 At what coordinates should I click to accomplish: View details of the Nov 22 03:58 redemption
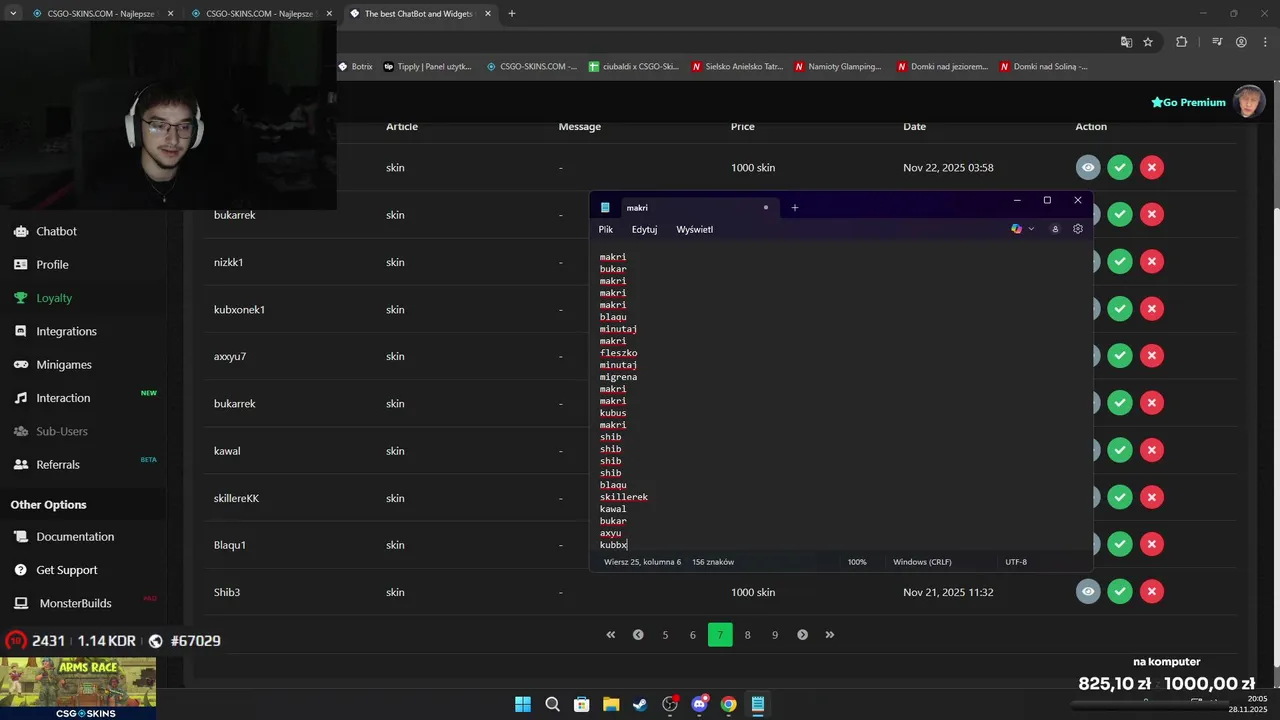1088,167
